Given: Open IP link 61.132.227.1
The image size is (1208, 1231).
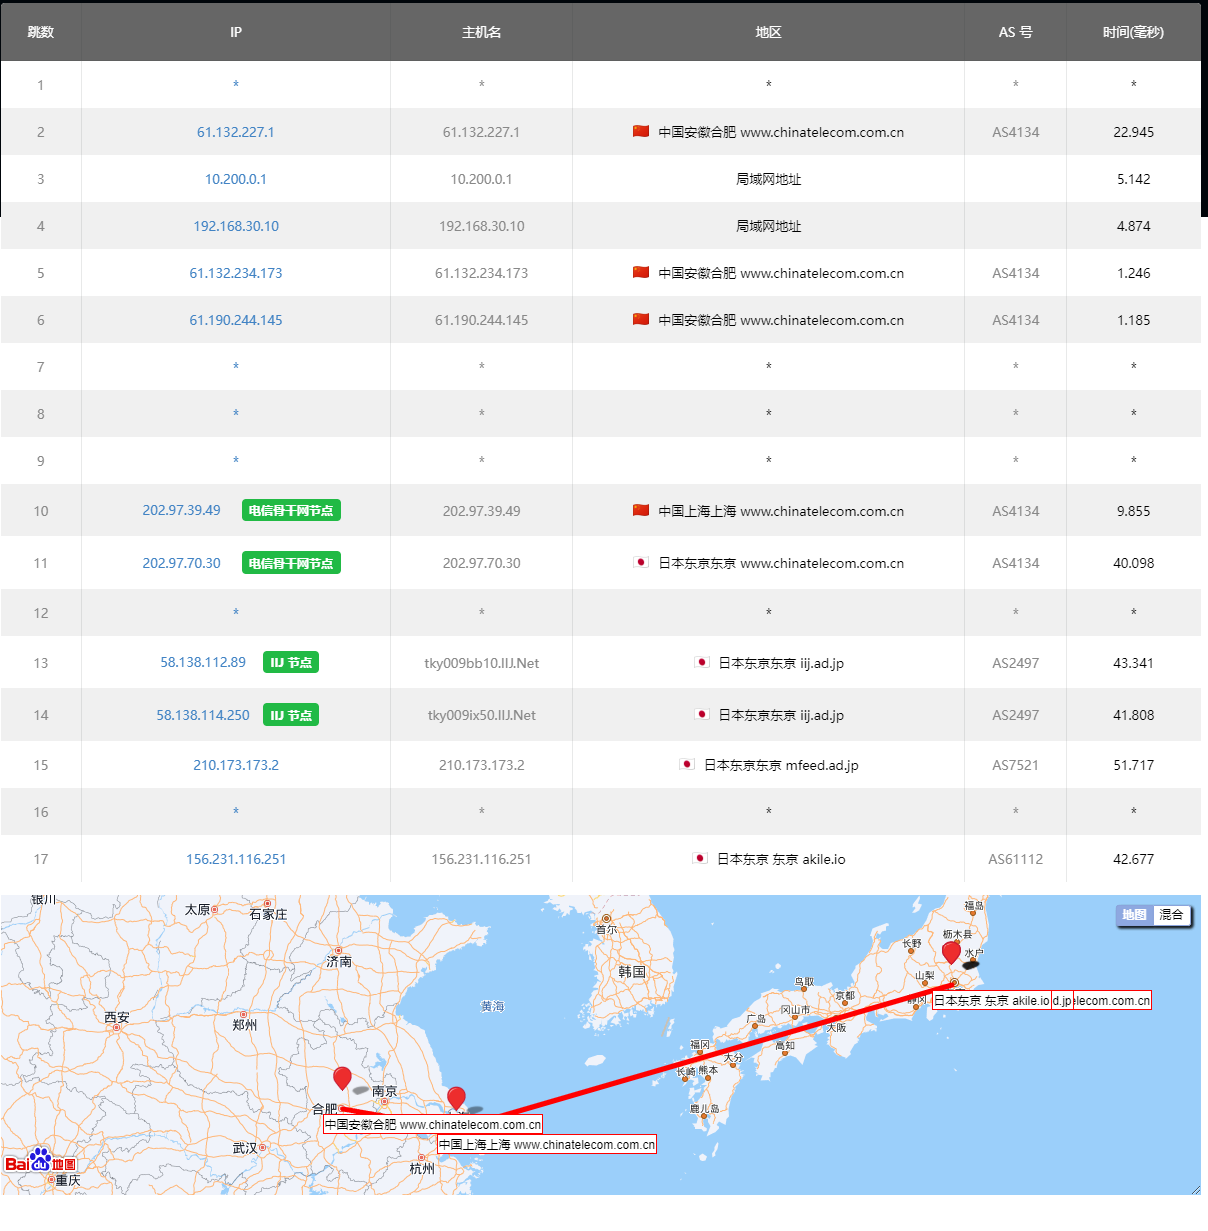Looking at the screenshot, I should 235,132.
